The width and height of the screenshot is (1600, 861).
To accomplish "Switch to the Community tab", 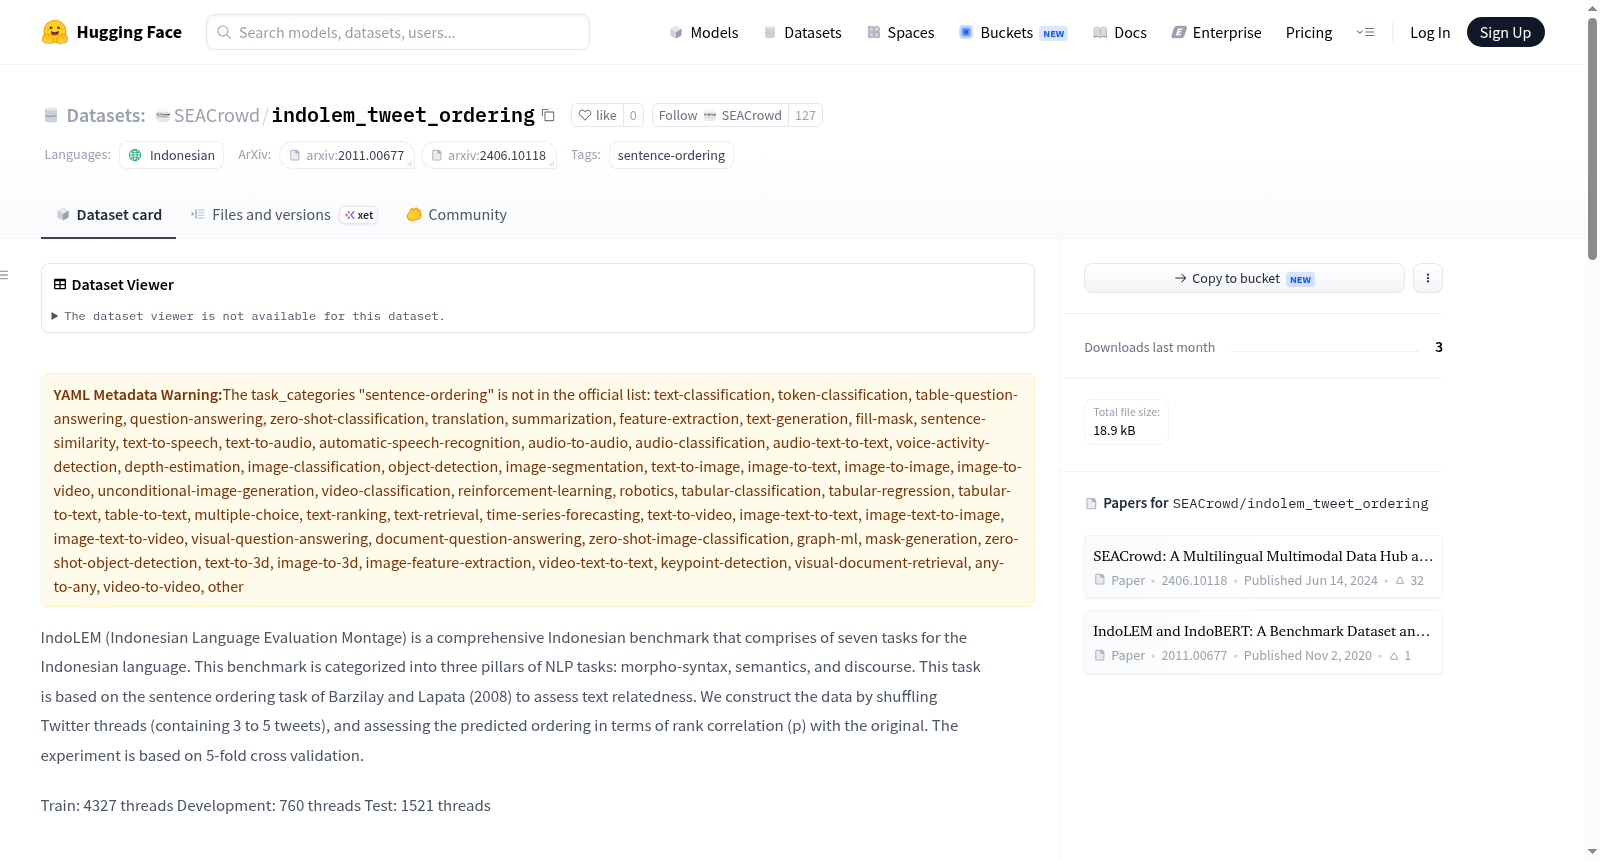I will (x=457, y=215).
